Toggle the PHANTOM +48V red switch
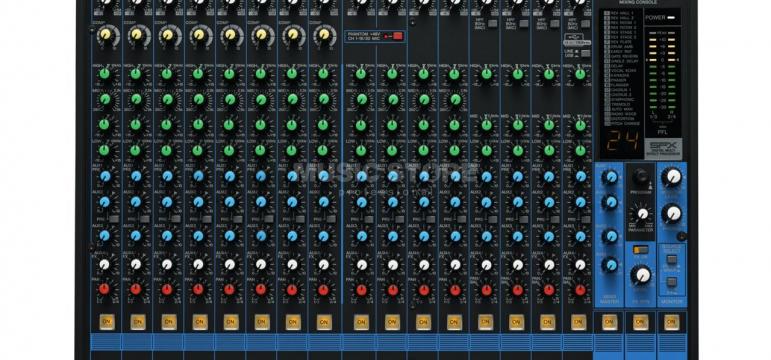This screenshot has width=771, height=360. pyautogui.click(x=398, y=35)
